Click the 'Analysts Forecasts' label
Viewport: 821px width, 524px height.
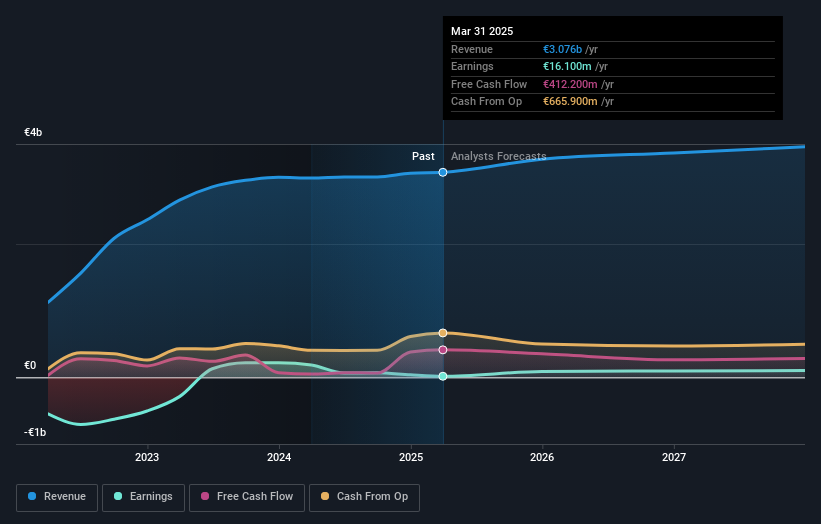498,156
